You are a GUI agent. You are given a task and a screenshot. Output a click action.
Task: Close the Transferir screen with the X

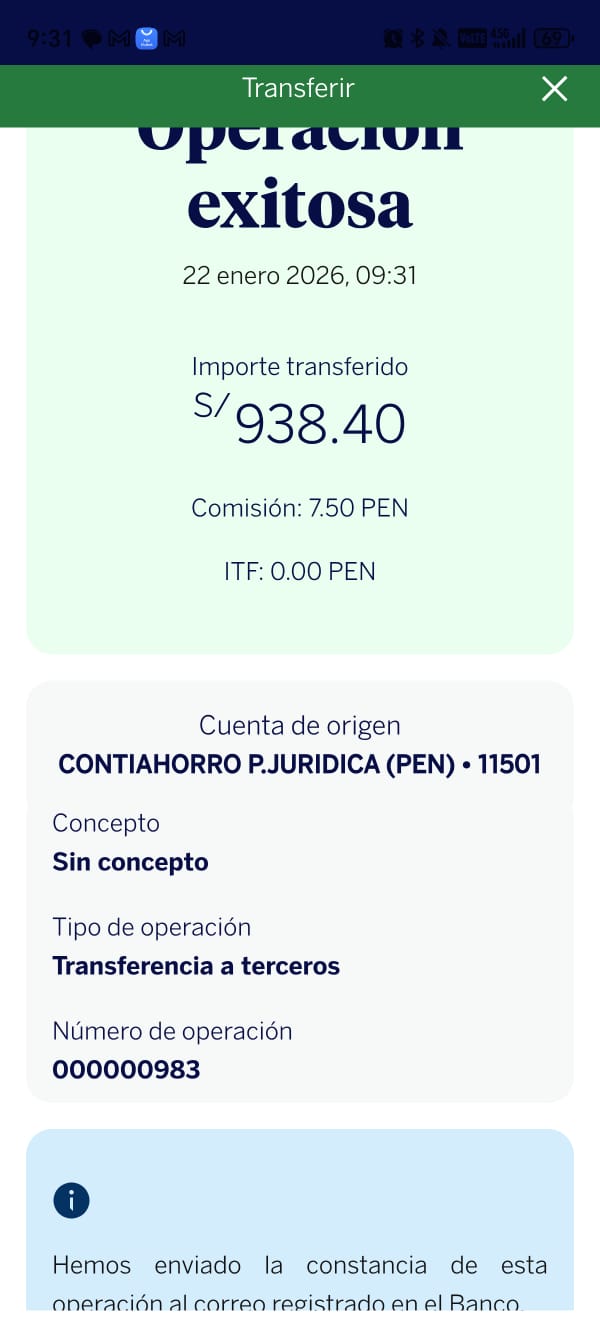(554, 89)
